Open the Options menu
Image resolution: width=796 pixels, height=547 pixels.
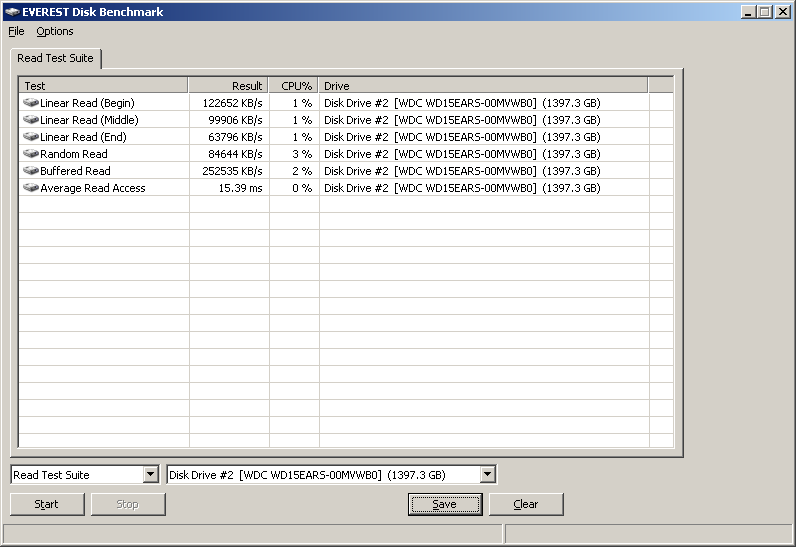click(55, 31)
